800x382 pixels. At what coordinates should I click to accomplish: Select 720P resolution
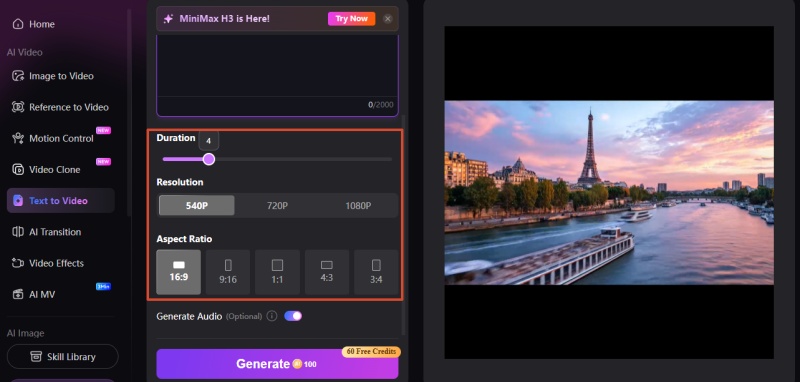(x=277, y=206)
